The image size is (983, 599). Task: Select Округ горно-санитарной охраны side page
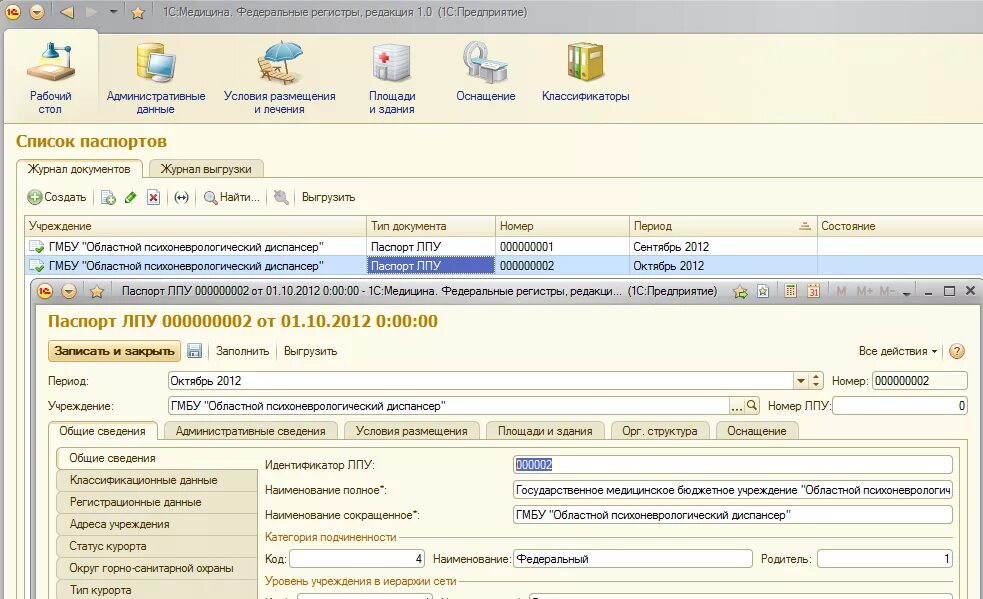pyautogui.click(x=157, y=568)
